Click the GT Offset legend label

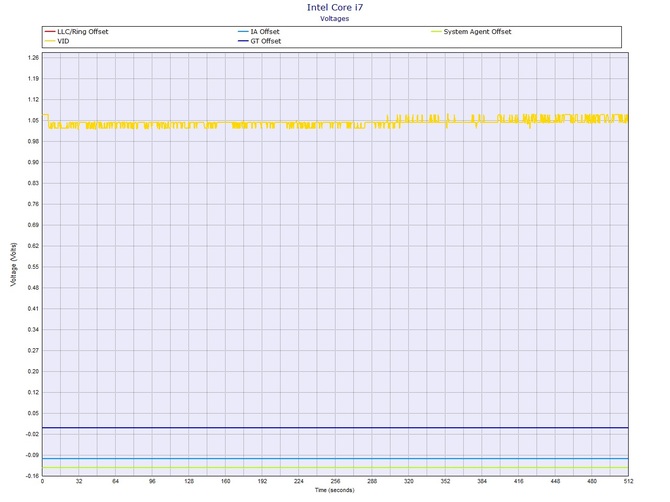point(266,41)
